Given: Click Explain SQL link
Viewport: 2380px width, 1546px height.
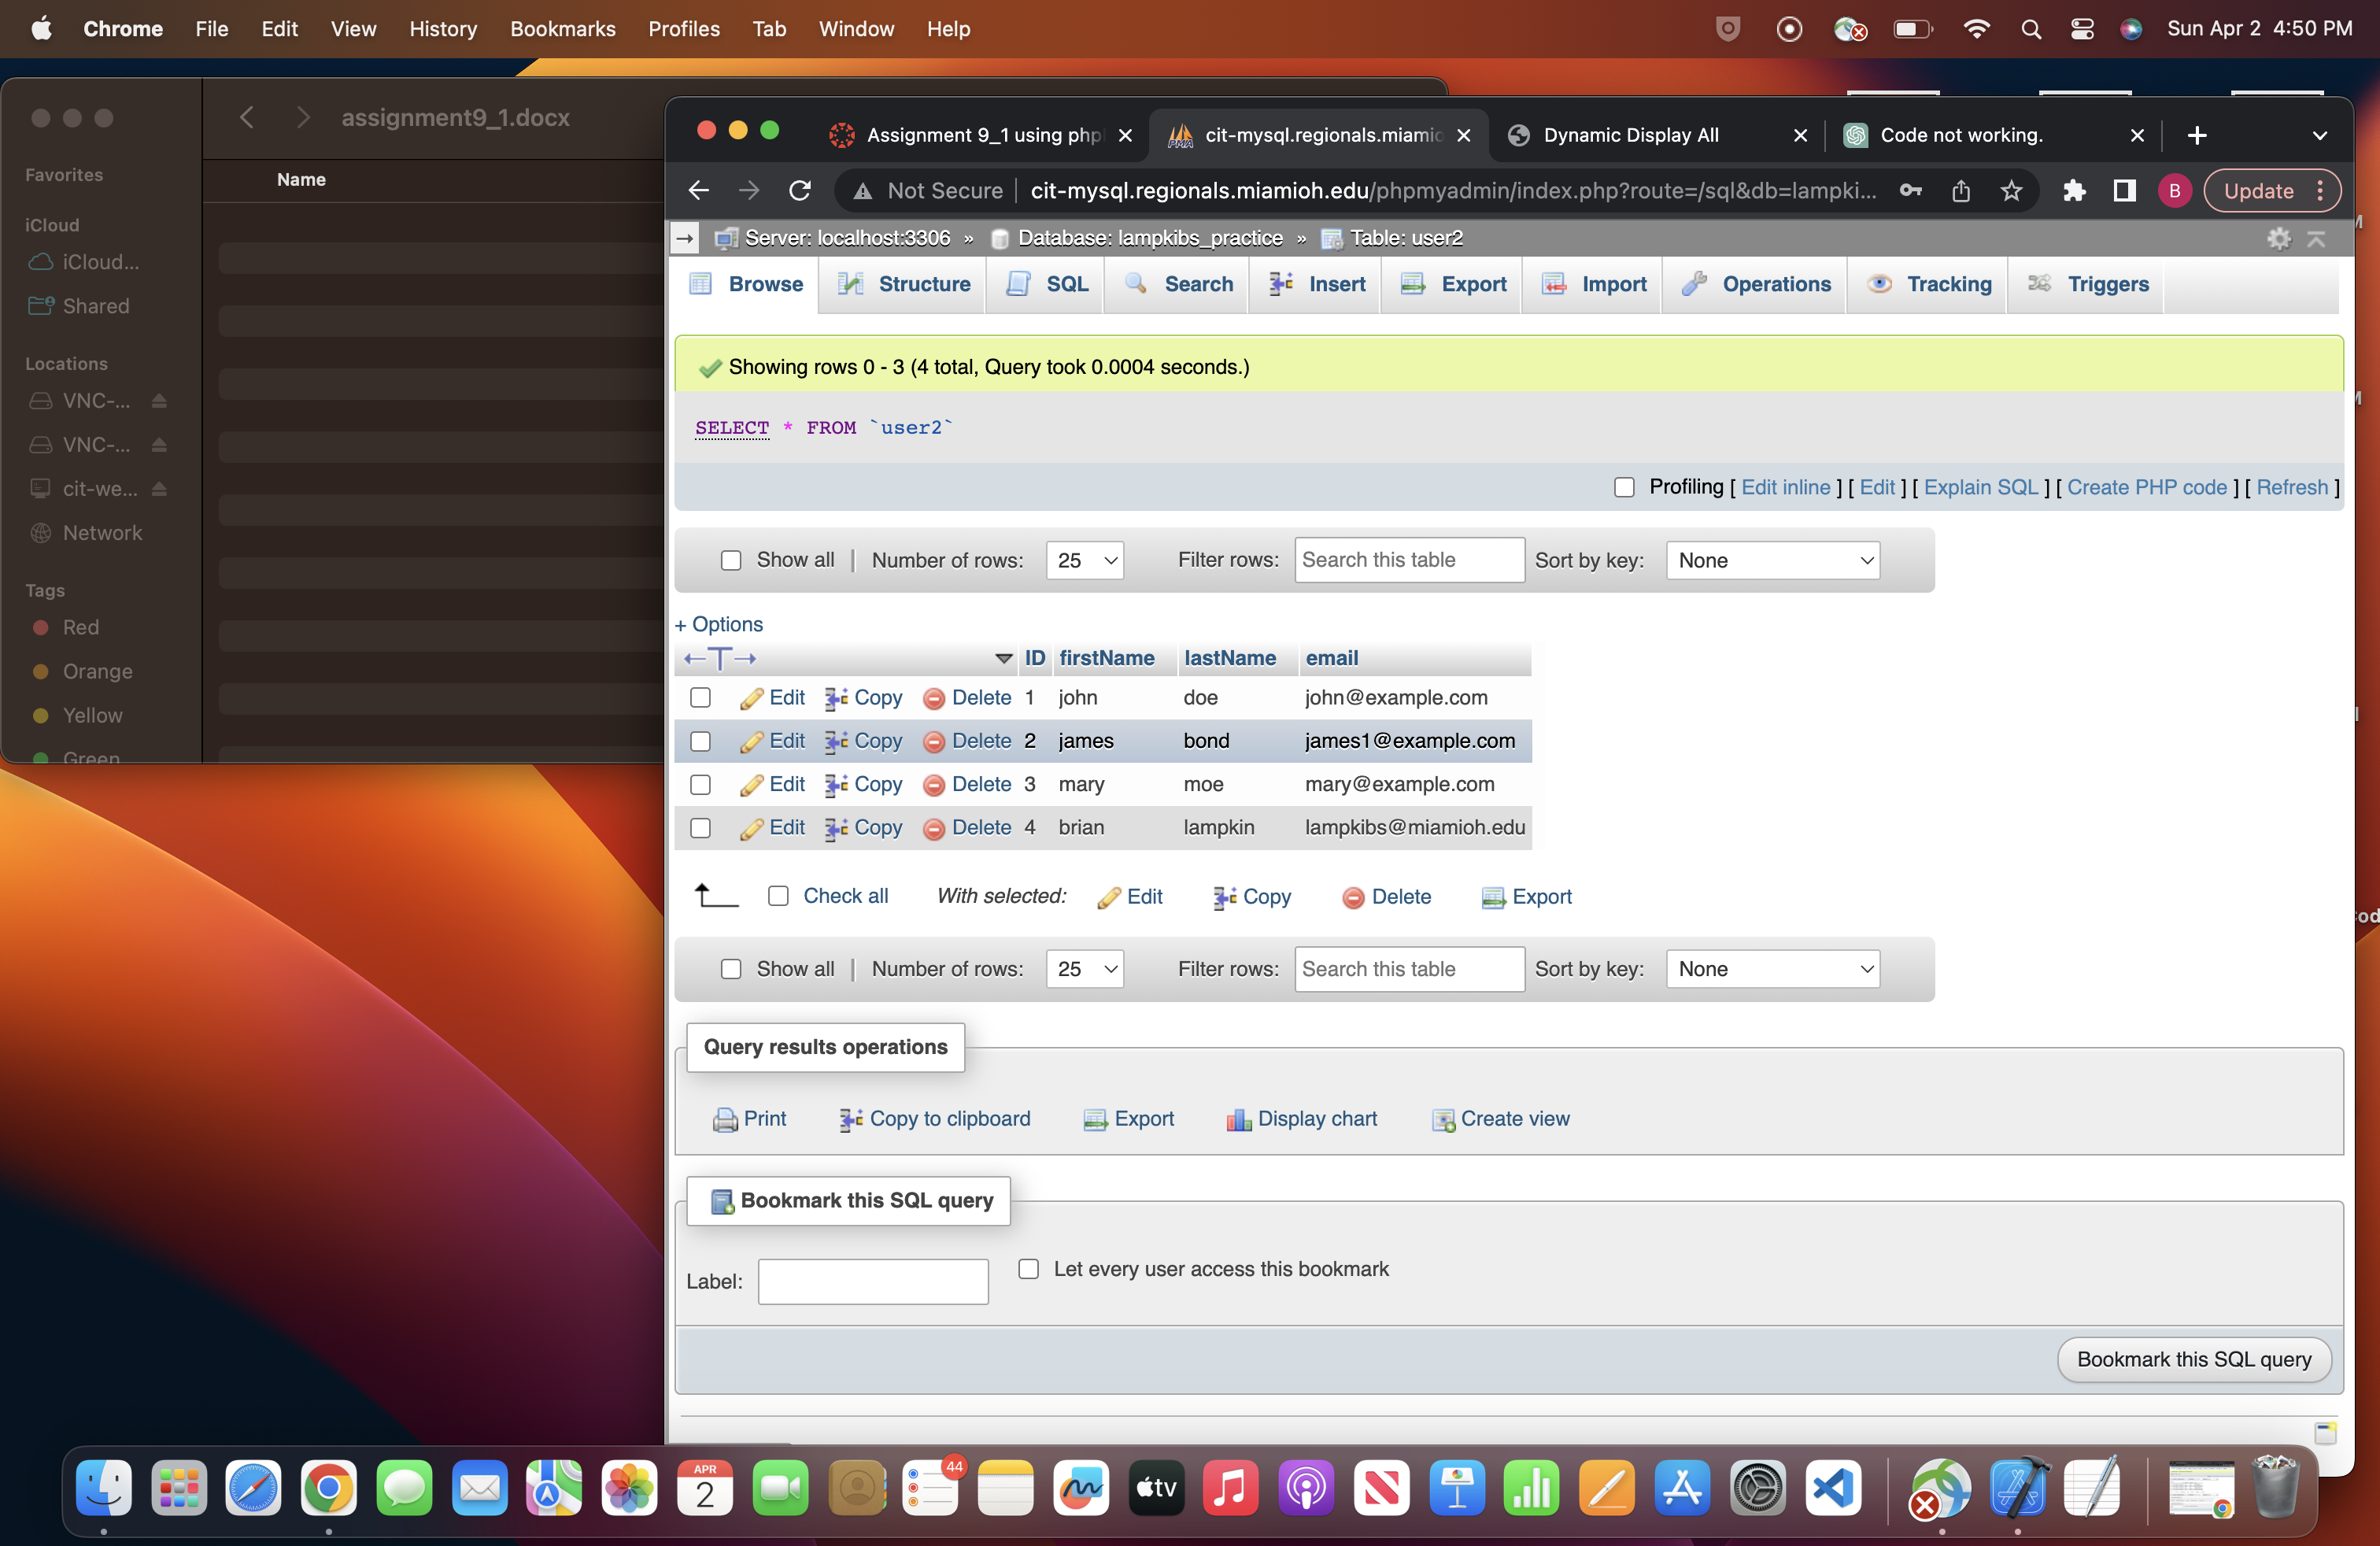Looking at the screenshot, I should pos(1980,487).
